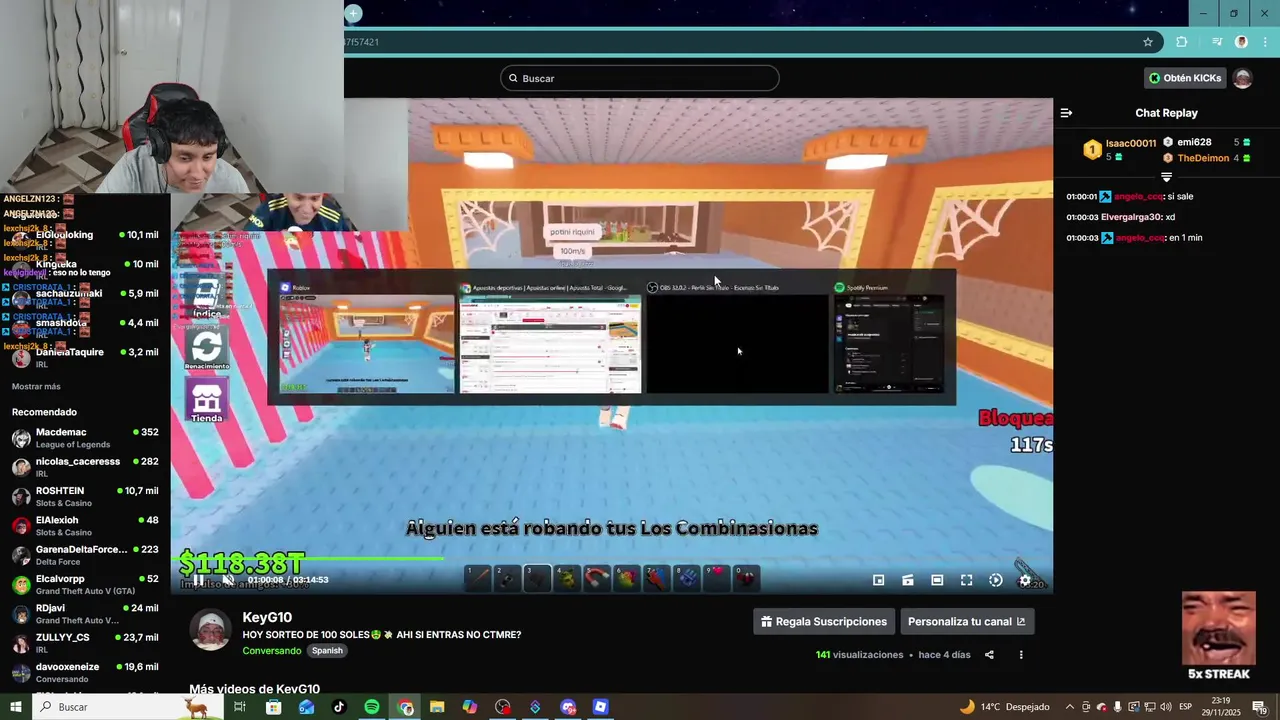1280x720 pixels.
Task: Open Task View on the taskbar
Action: [x=240, y=707]
